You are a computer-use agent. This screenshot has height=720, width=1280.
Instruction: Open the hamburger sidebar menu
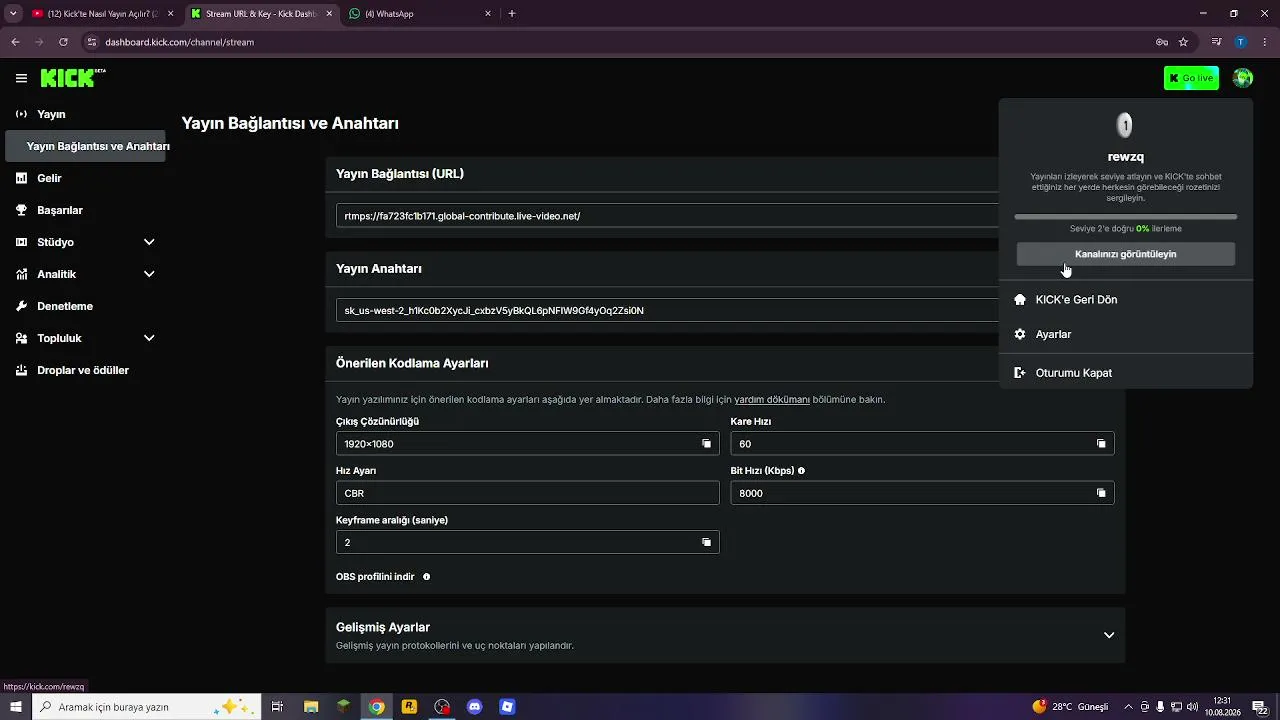coord(21,78)
